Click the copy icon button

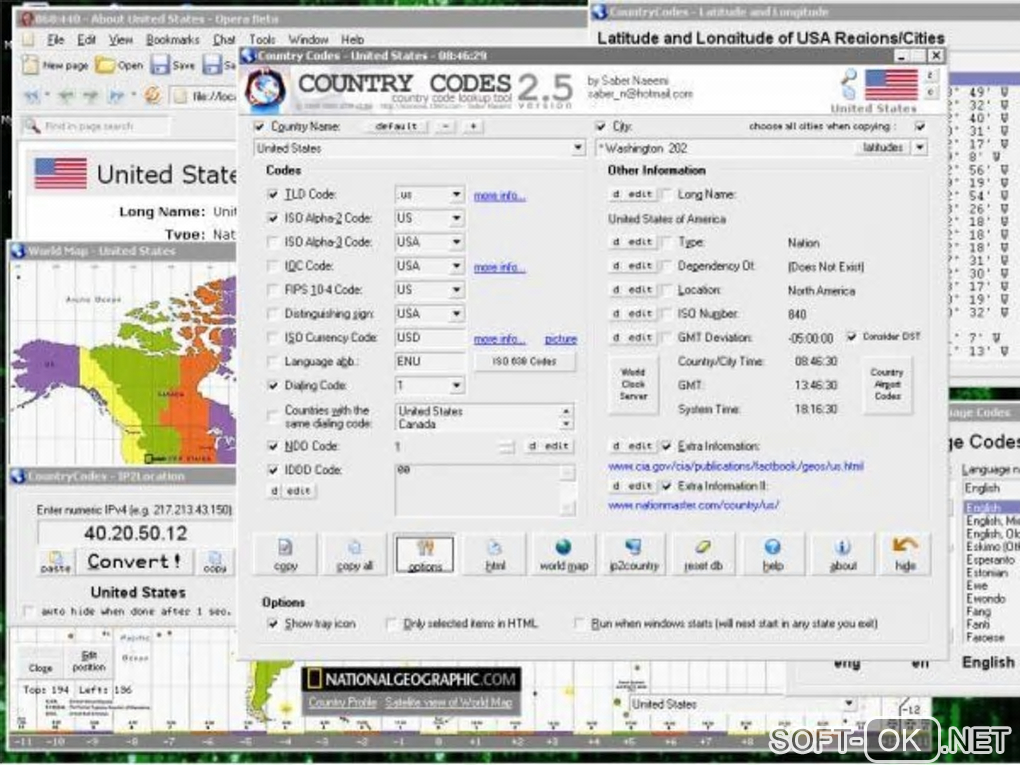[x=286, y=554]
